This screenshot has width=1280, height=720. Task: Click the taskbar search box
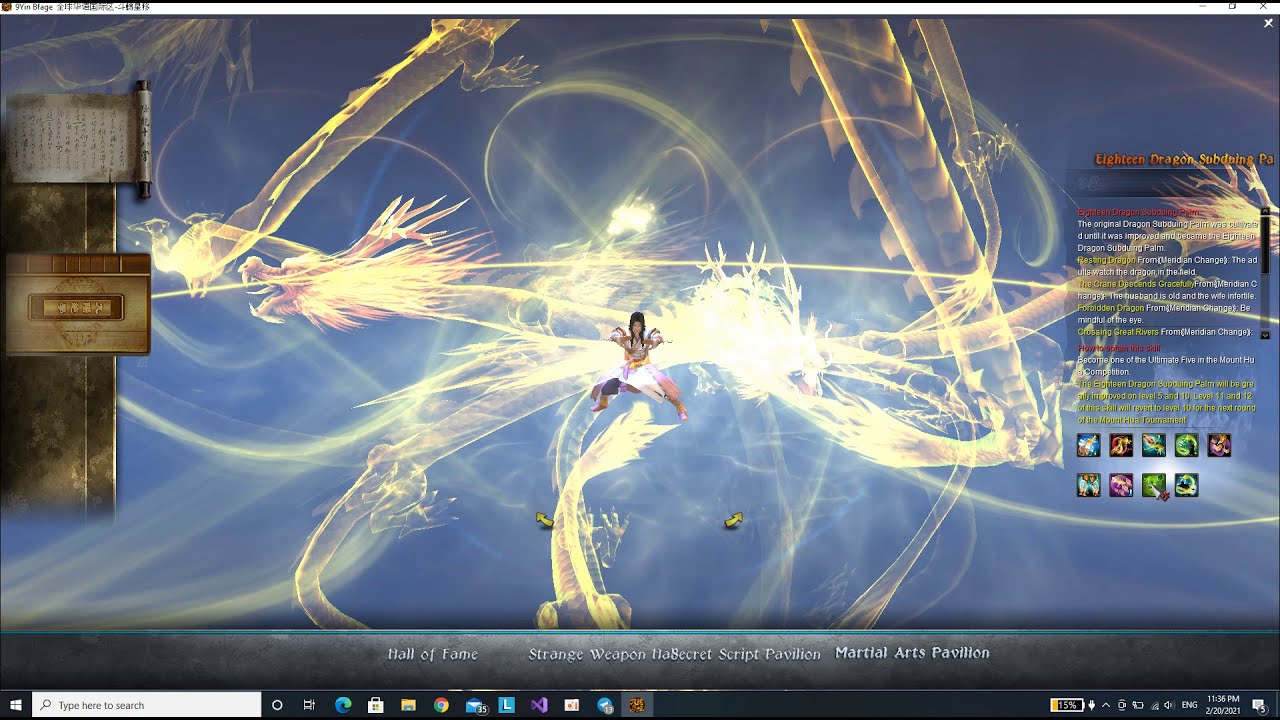146,705
